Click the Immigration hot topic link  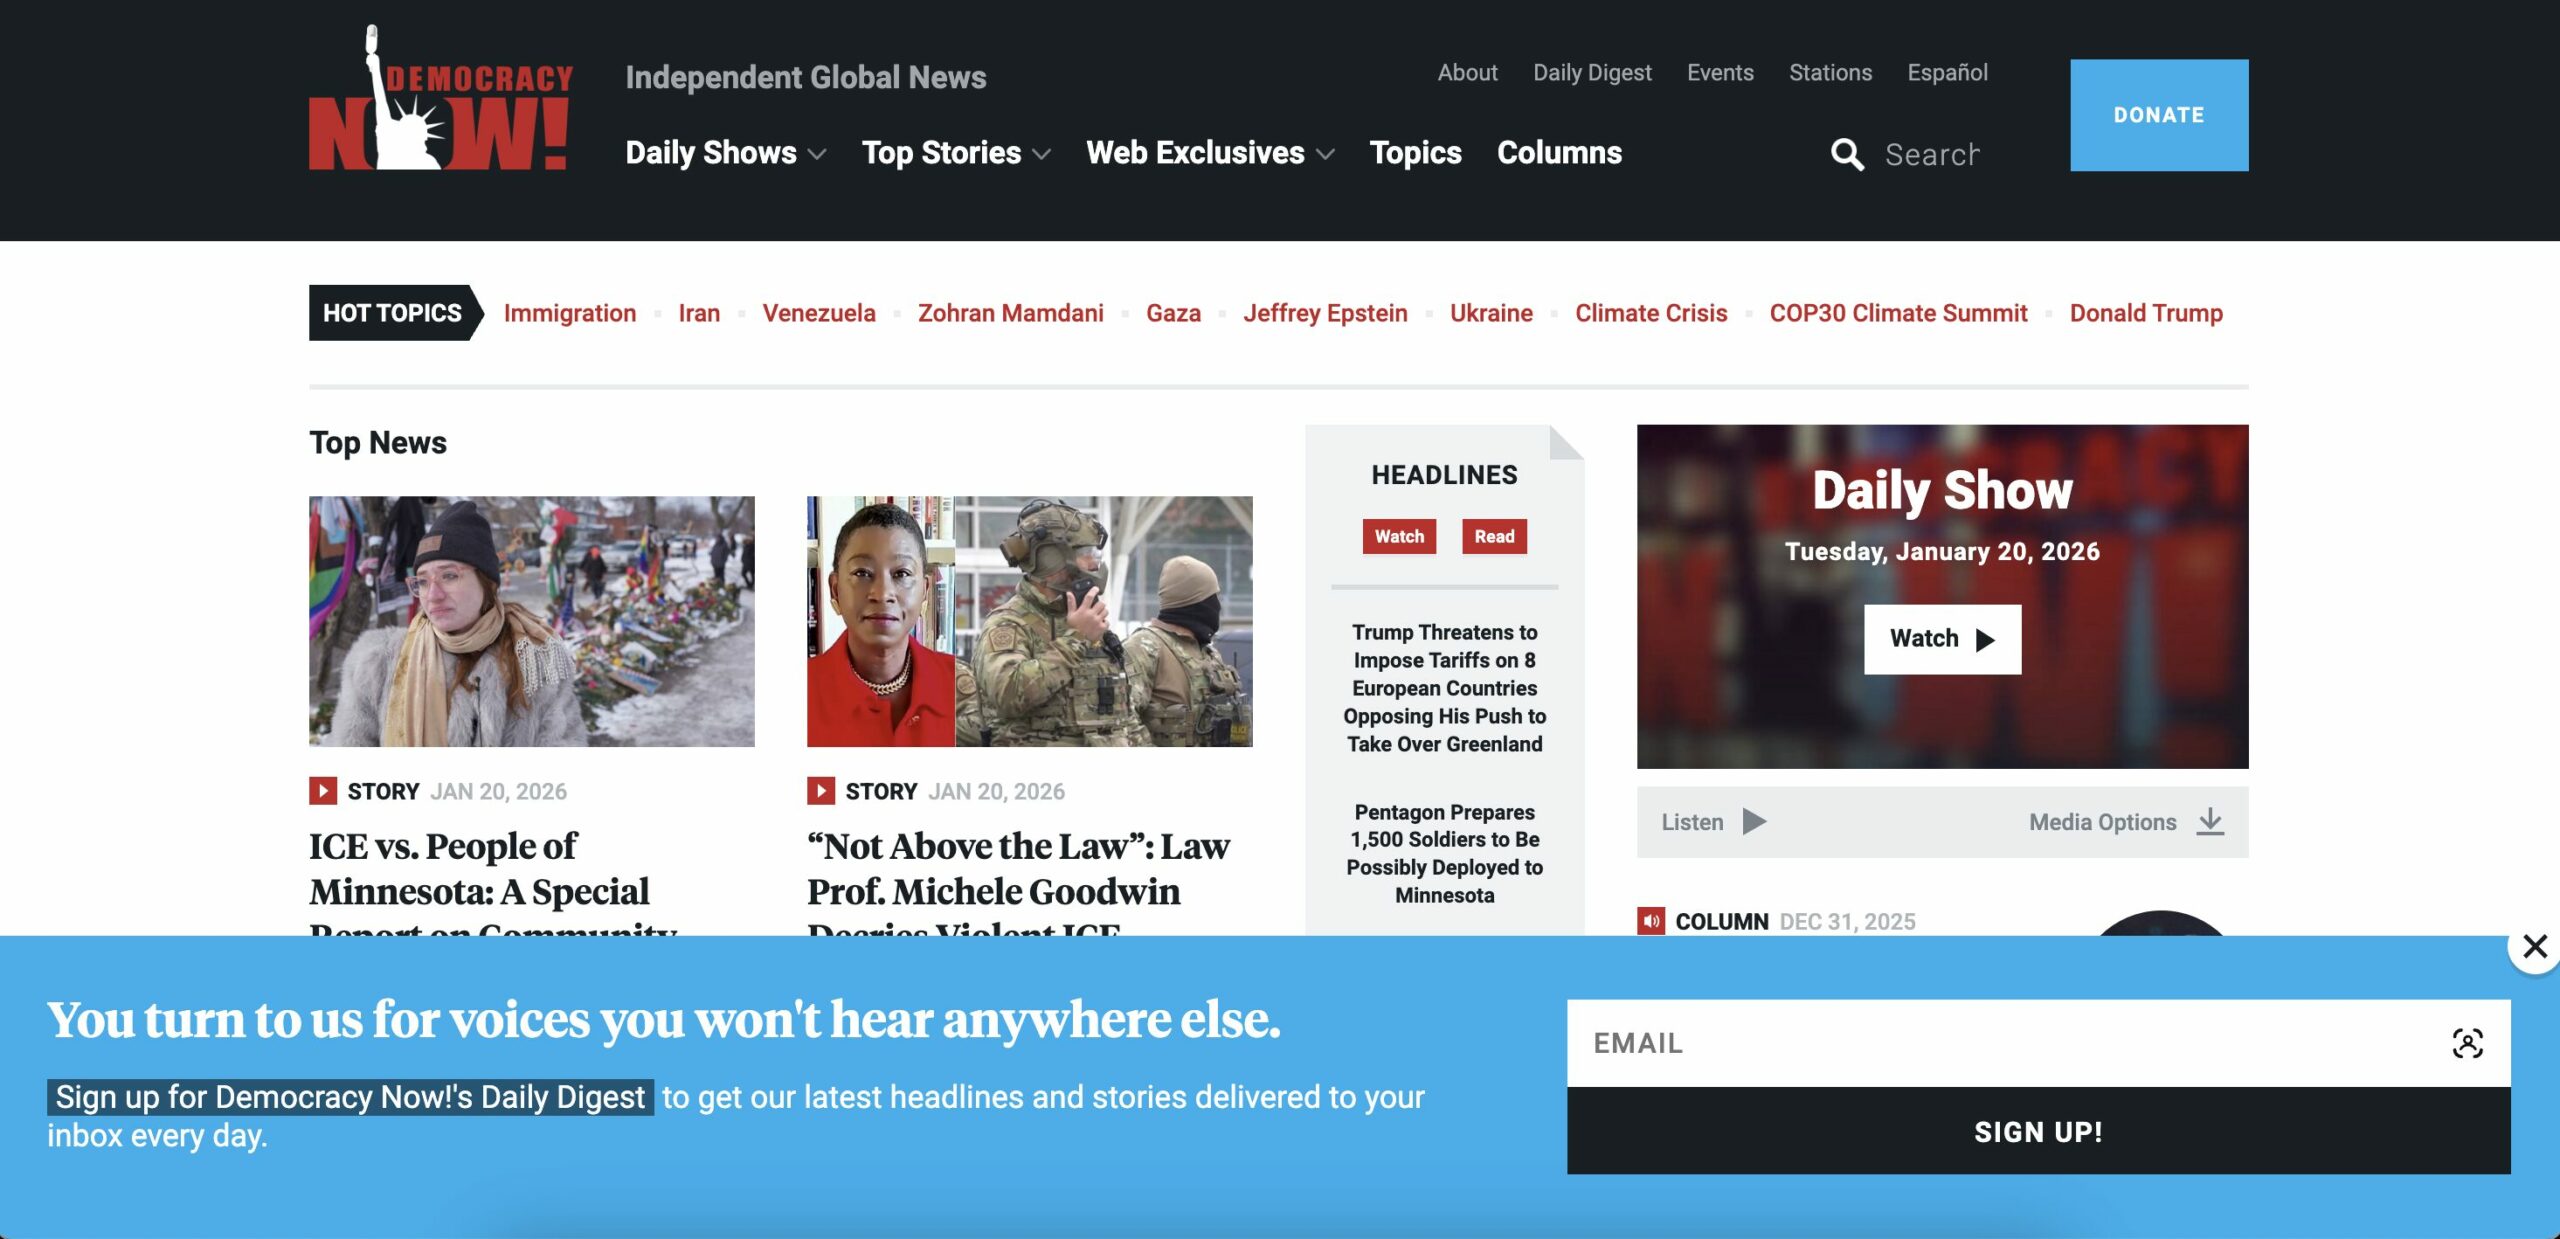pos(569,313)
